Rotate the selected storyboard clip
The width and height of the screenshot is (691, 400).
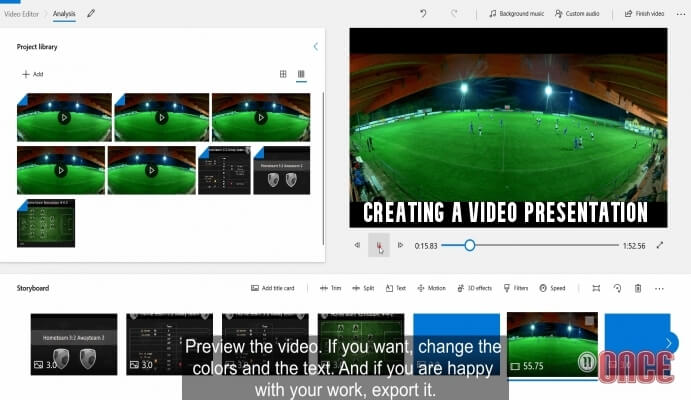pyautogui.click(x=617, y=288)
